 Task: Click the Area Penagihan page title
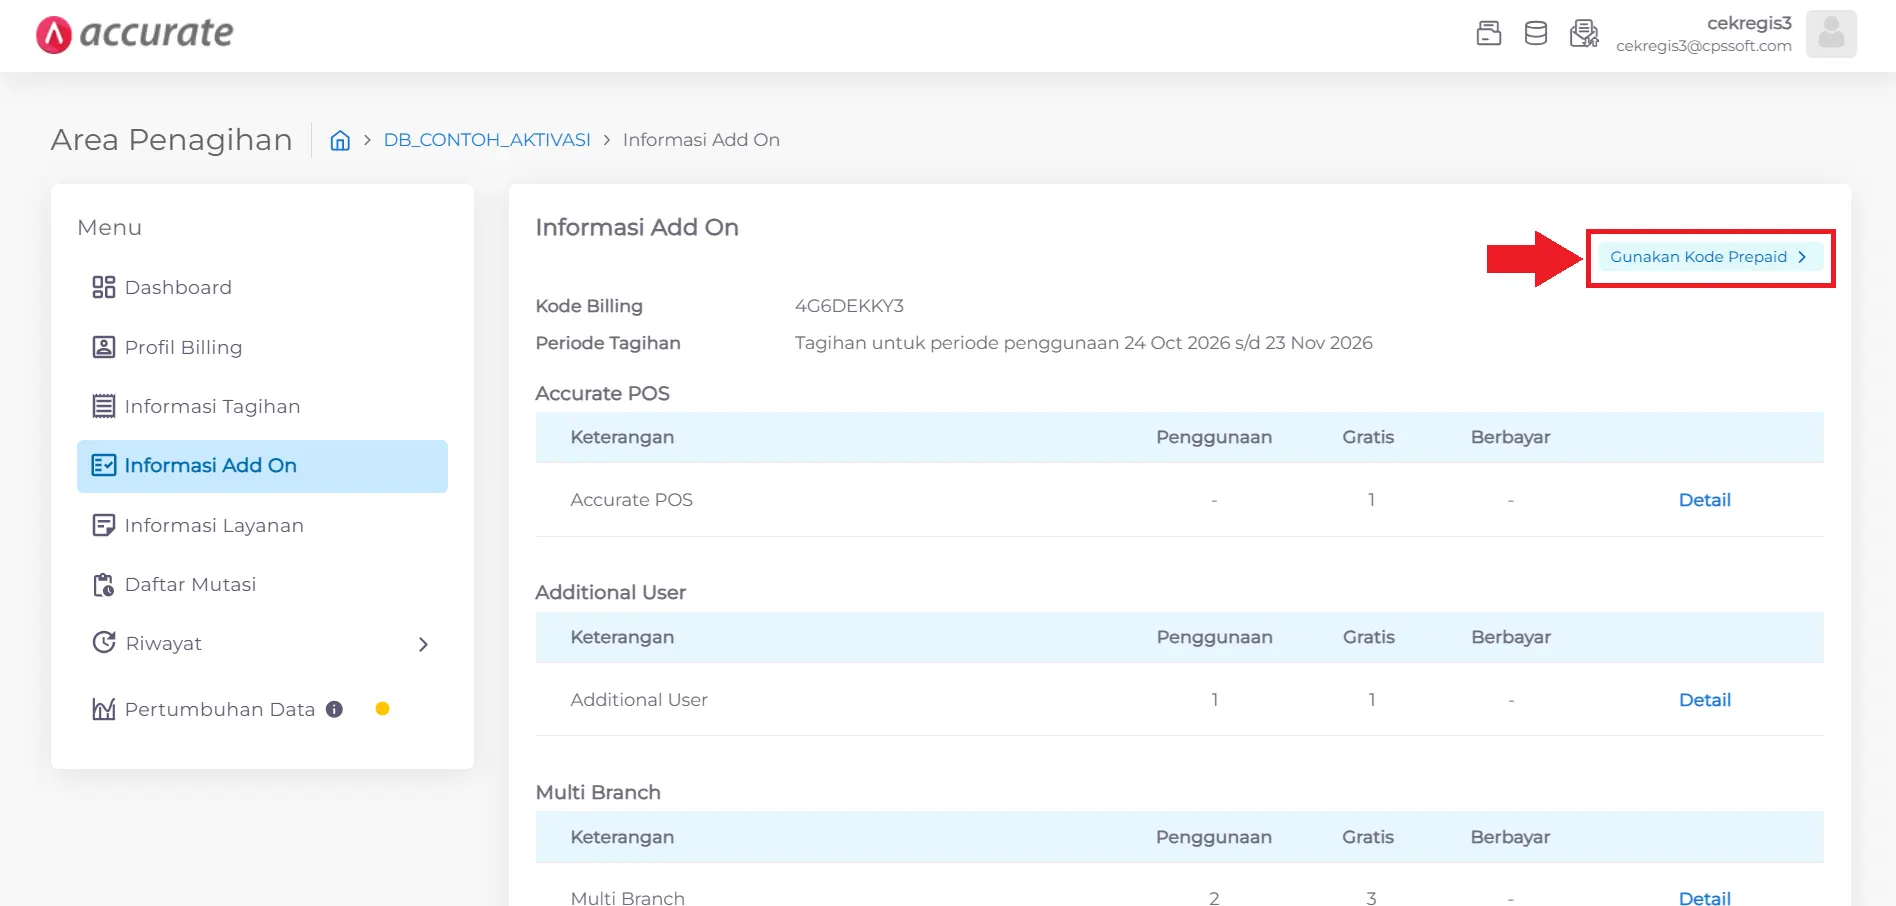tap(172, 140)
